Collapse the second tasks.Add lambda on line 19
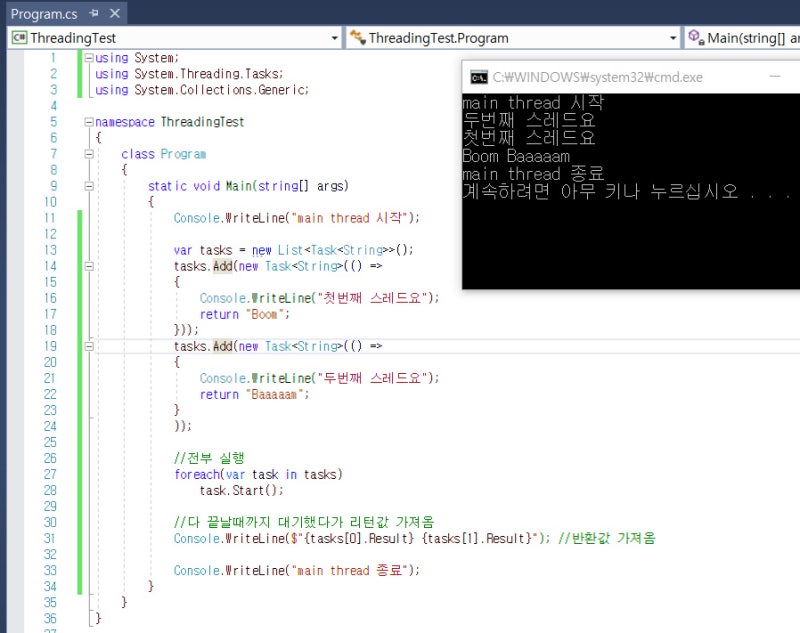Viewport: 800px width, 633px height. pyautogui.click(x=89, y=346)
